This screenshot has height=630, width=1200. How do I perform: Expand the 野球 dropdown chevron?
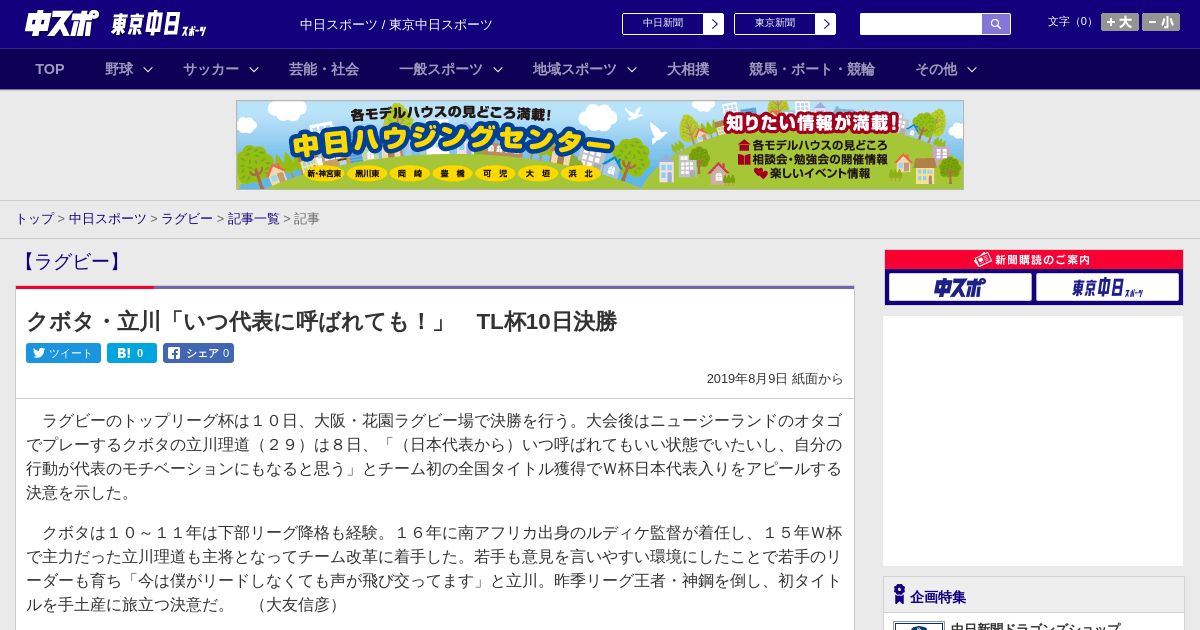pos(148,69)
